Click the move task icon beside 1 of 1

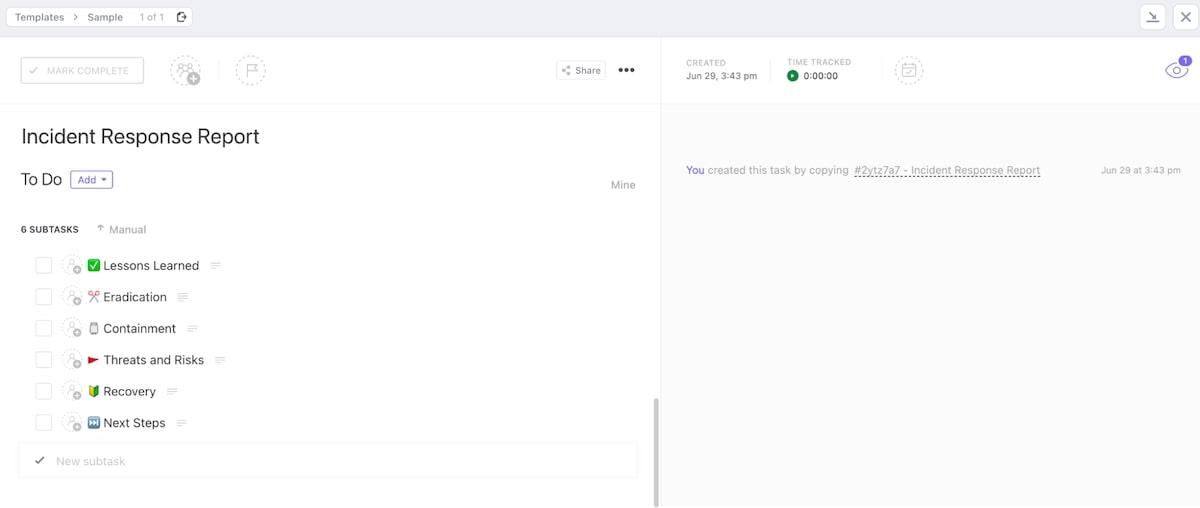click(181, 17)
